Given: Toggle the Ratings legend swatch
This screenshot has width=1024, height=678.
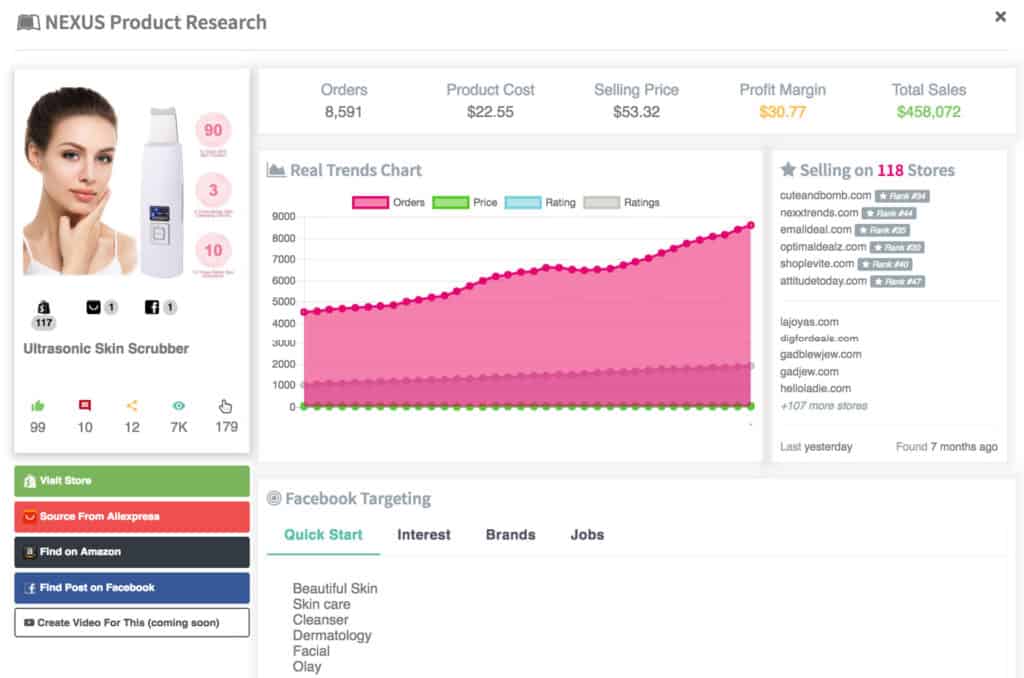Looking at the screenshot, I should tap(601, 202).
